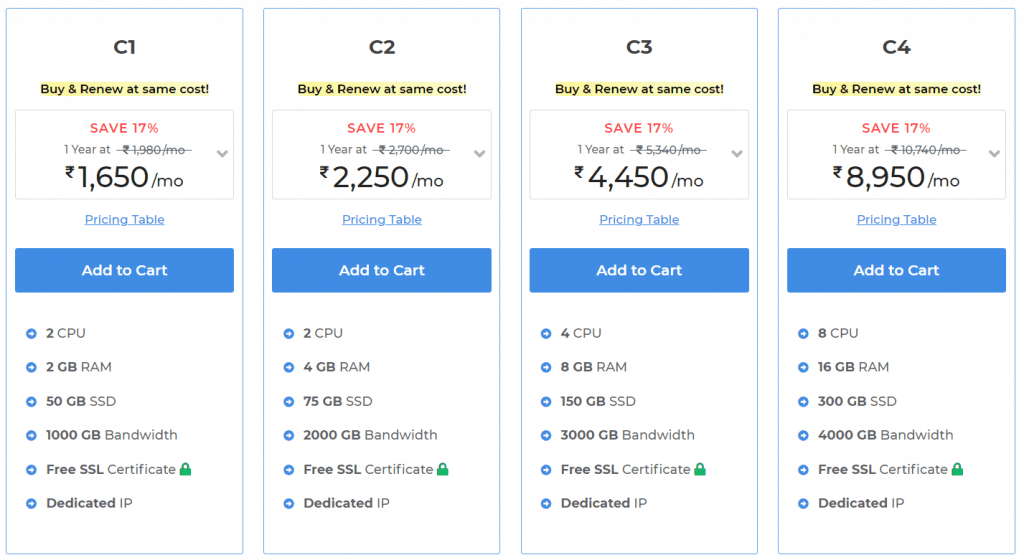
Task: Open the C2 plan duration dropdown
Action: click(479, 154)
